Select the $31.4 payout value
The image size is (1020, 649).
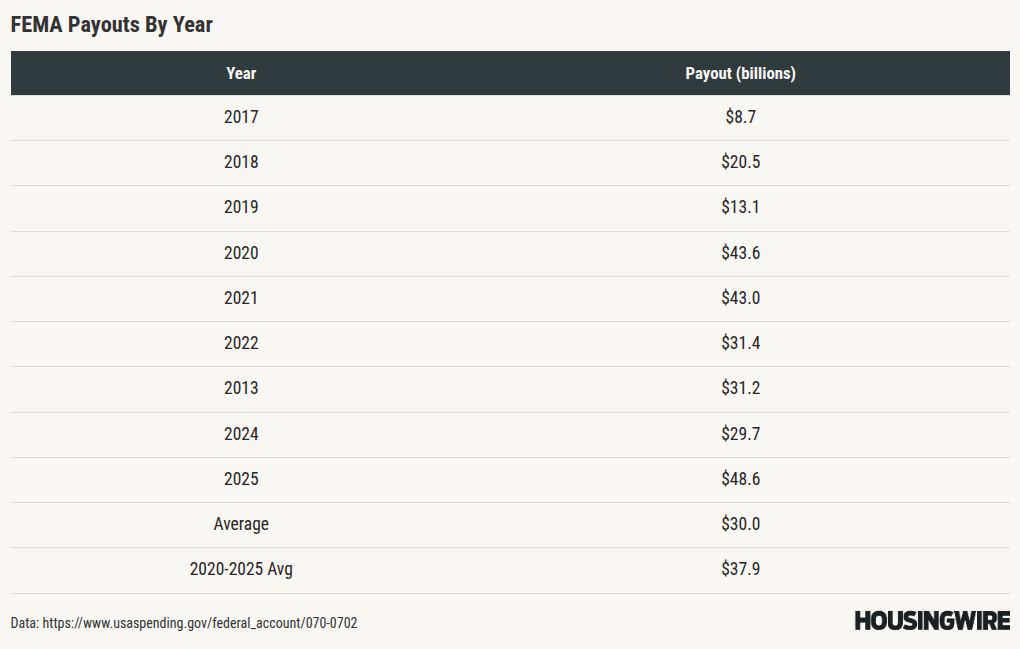tap(740, 343)
